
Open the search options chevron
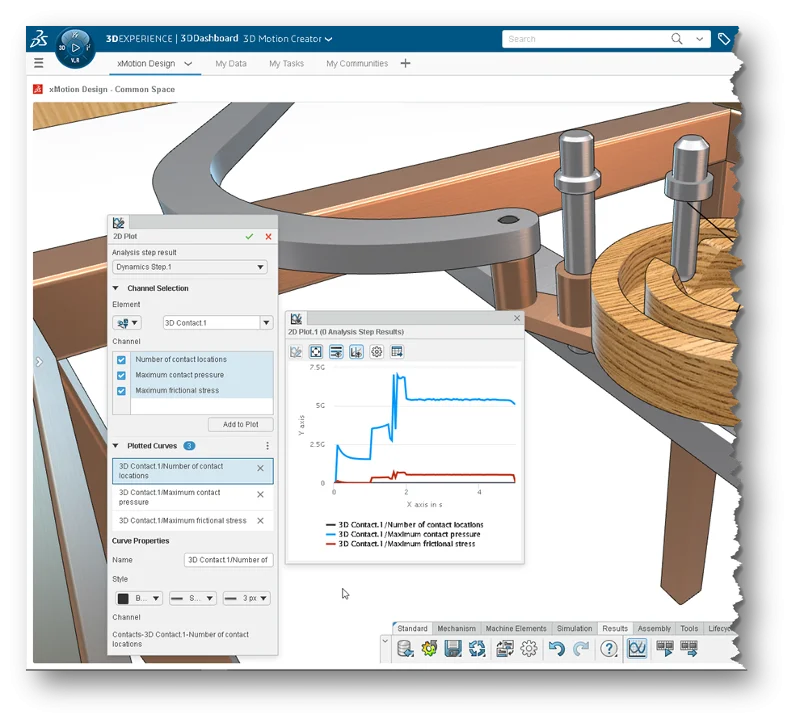click(x=699, y=39)
